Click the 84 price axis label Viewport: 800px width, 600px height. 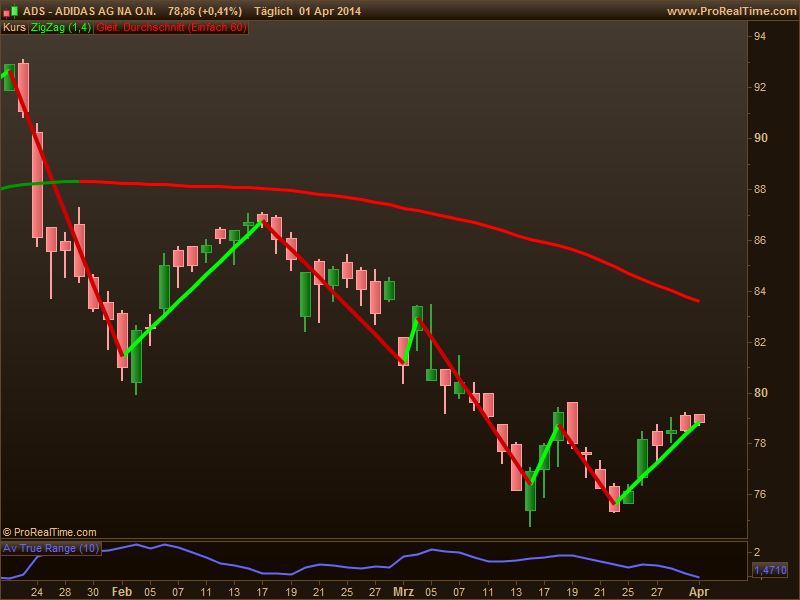tap(760, 291)
